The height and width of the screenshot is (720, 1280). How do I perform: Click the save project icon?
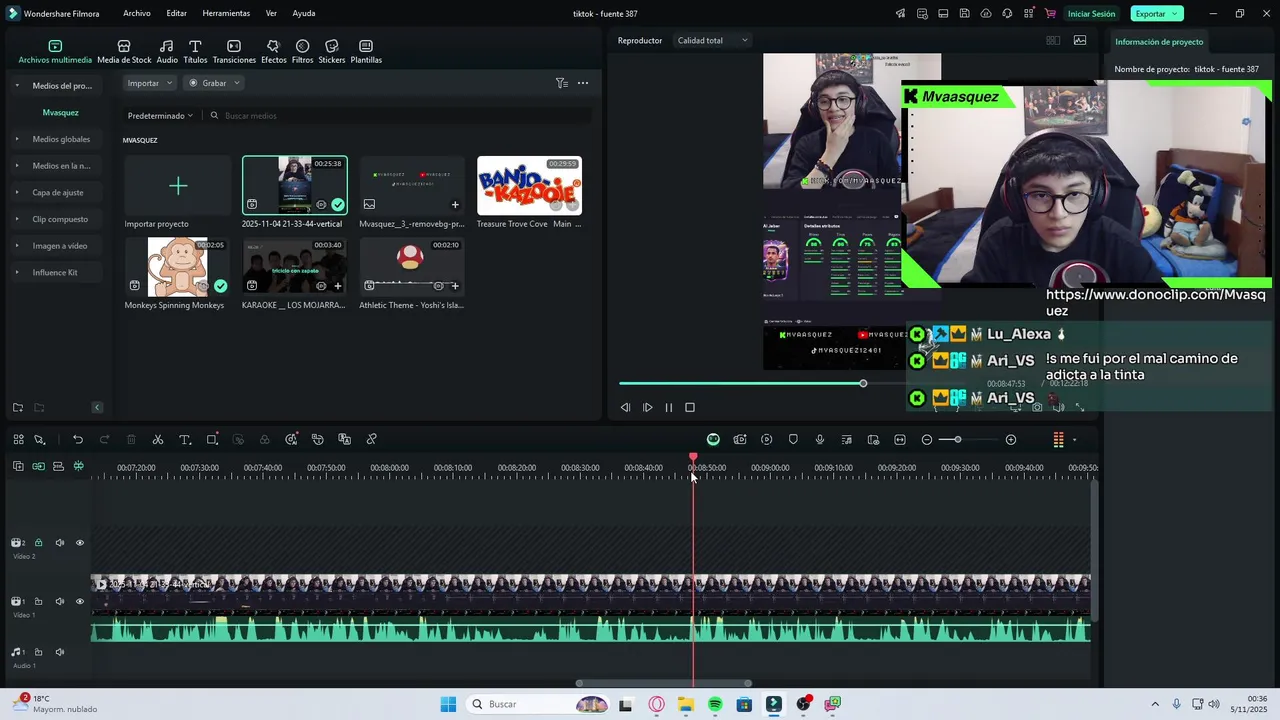click(964, 14)
